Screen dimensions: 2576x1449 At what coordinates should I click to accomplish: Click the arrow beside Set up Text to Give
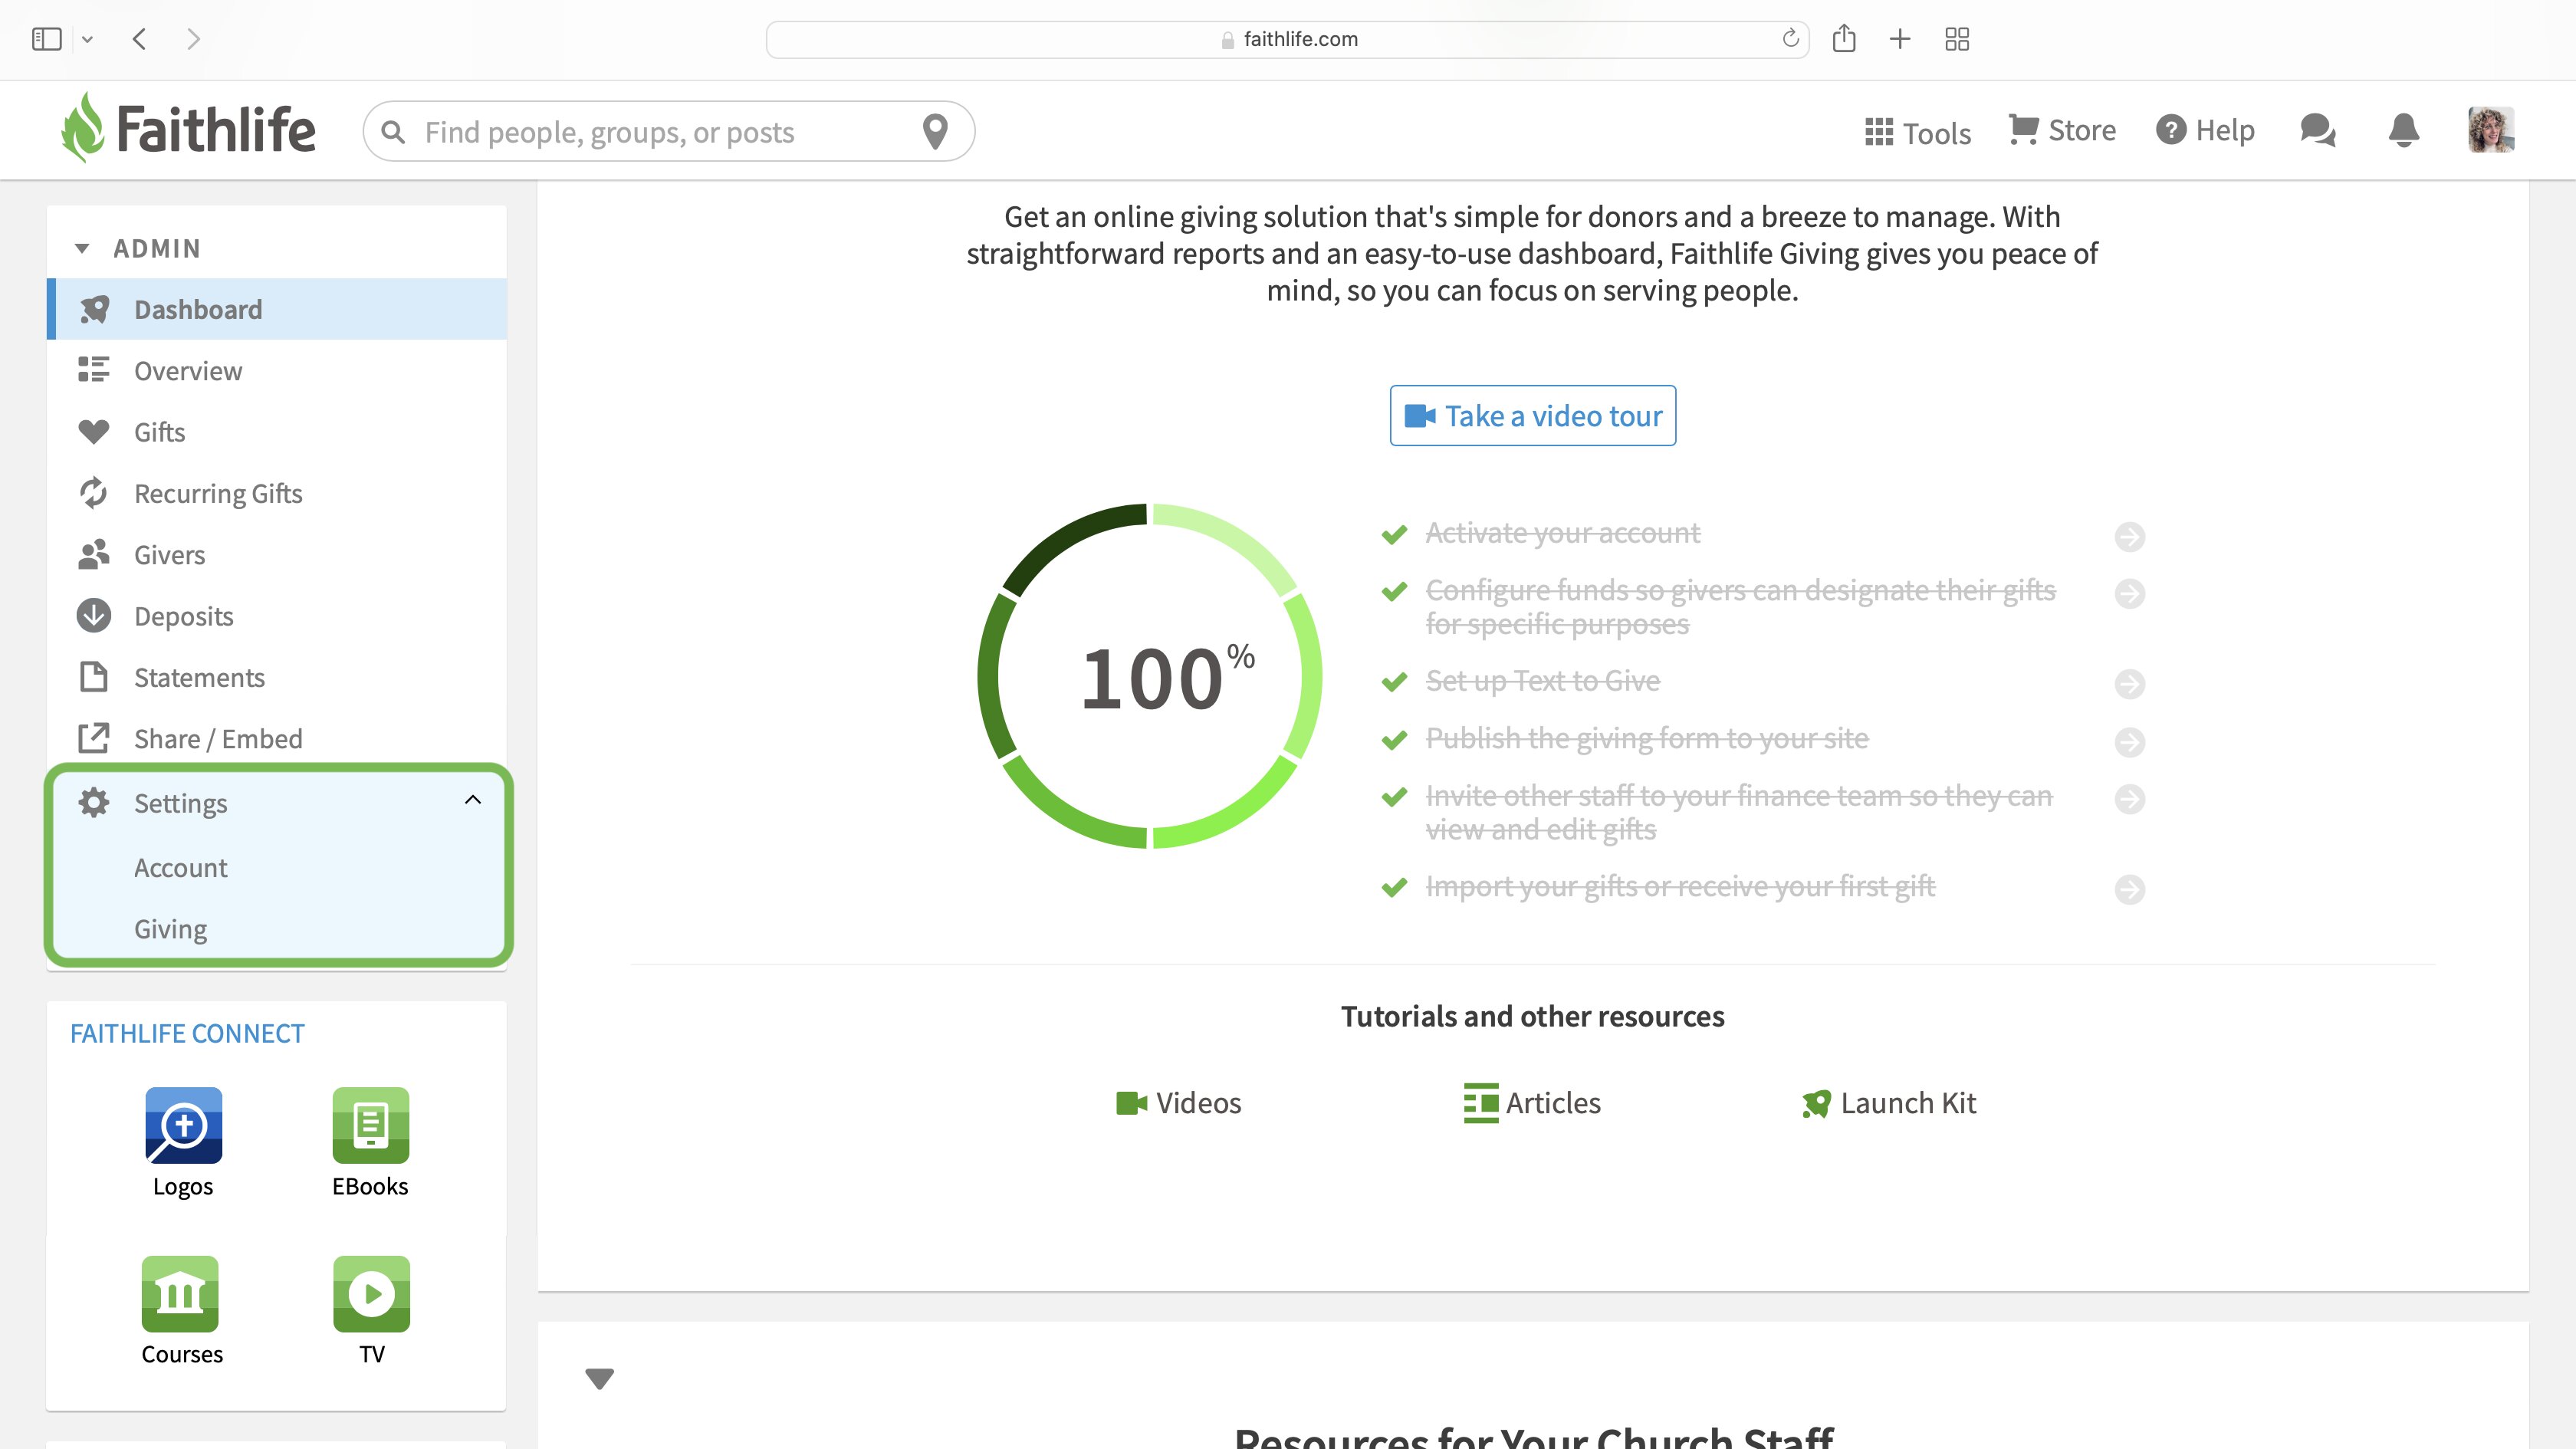tap(2129, 684)
